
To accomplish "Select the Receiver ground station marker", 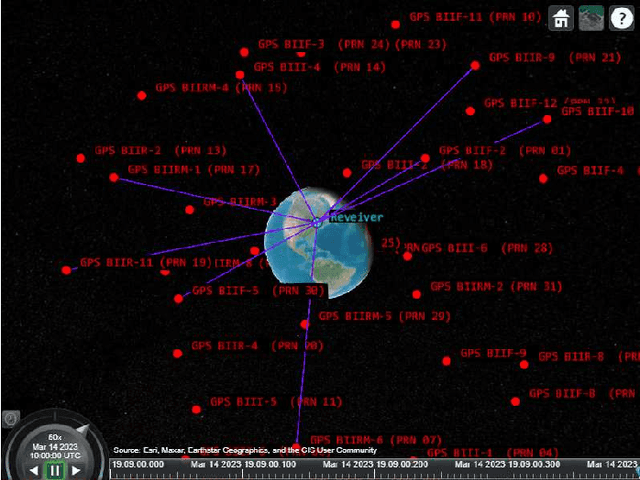I will click(x=315, y=222).
